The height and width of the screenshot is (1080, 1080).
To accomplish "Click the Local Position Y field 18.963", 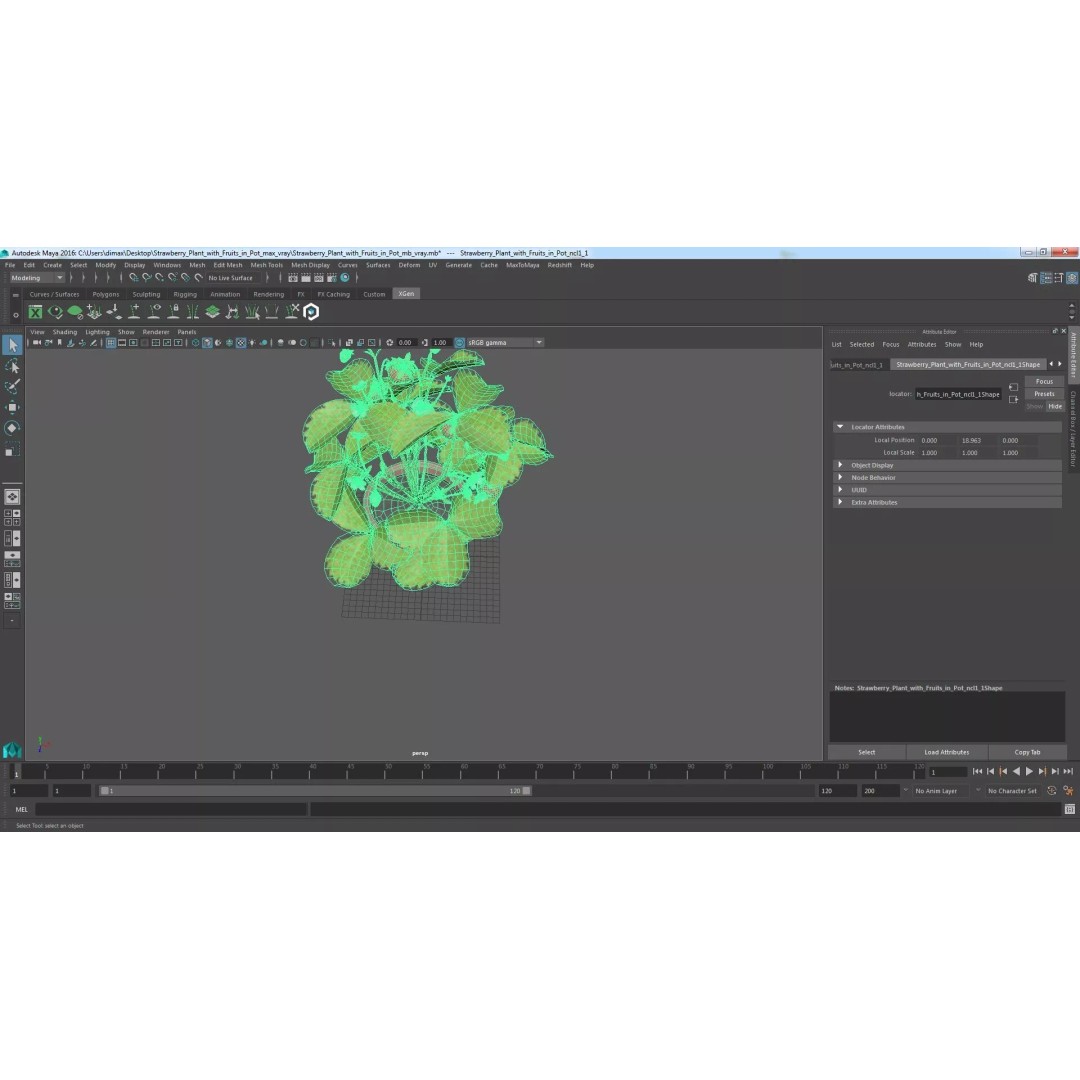I will pyautogui.click(x=977, y=440).
